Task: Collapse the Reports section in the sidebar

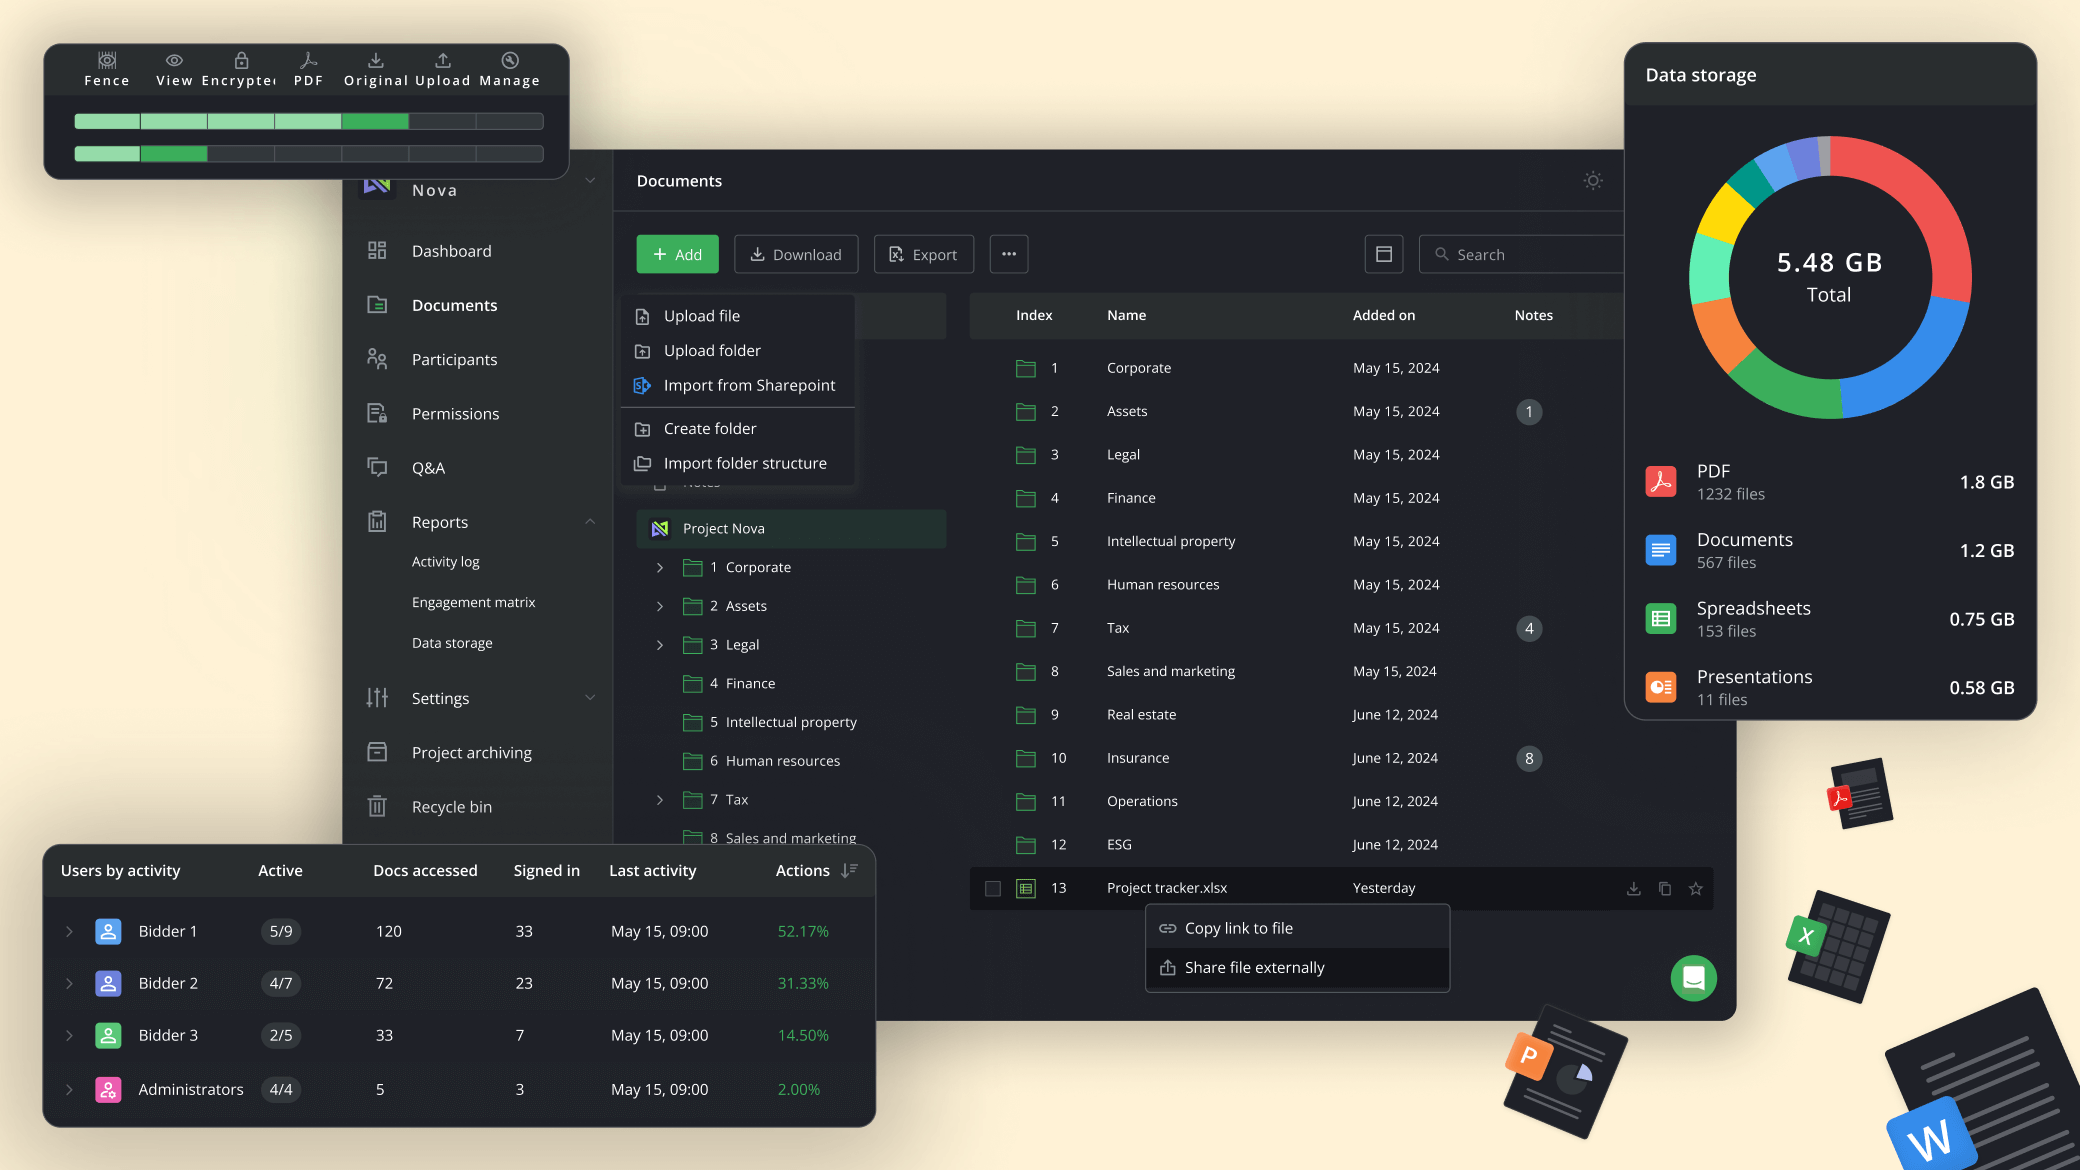Action: tap(590, 522)
